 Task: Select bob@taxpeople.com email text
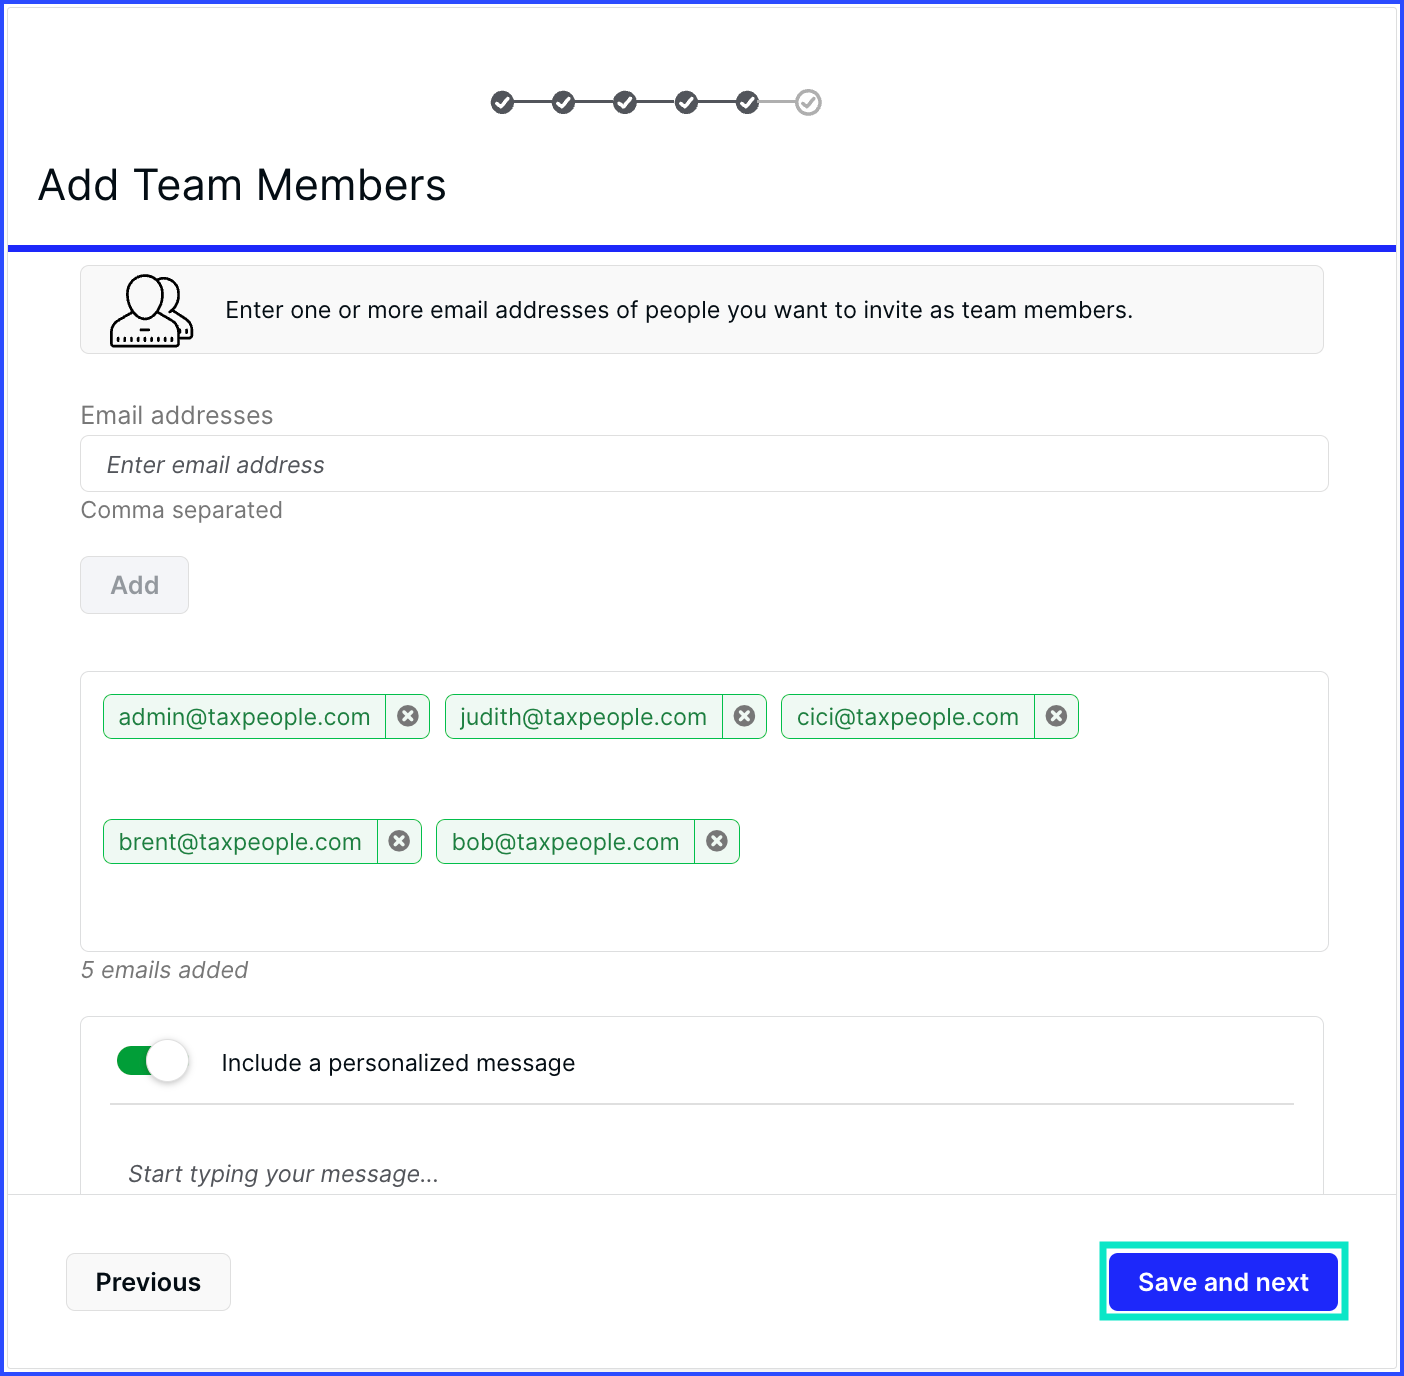pyautogui.click(x=565, y=842)
